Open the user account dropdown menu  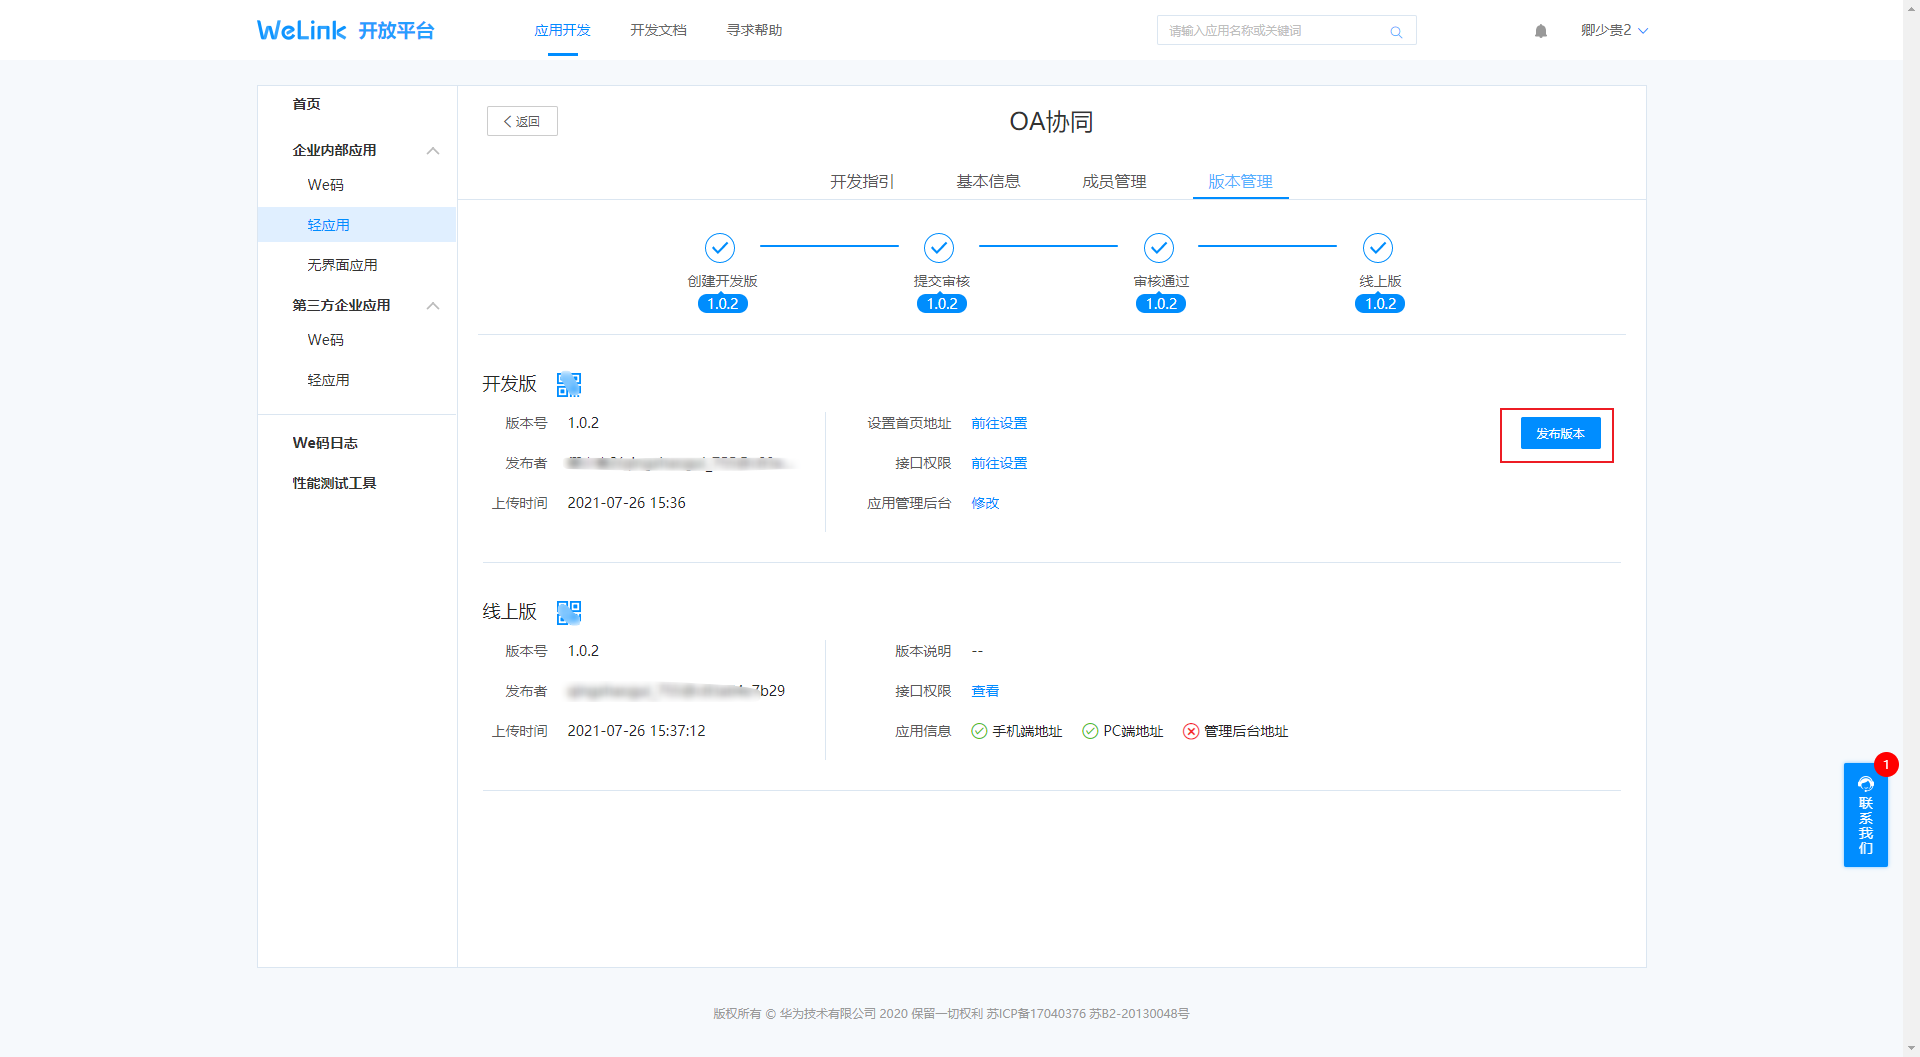1613,30
